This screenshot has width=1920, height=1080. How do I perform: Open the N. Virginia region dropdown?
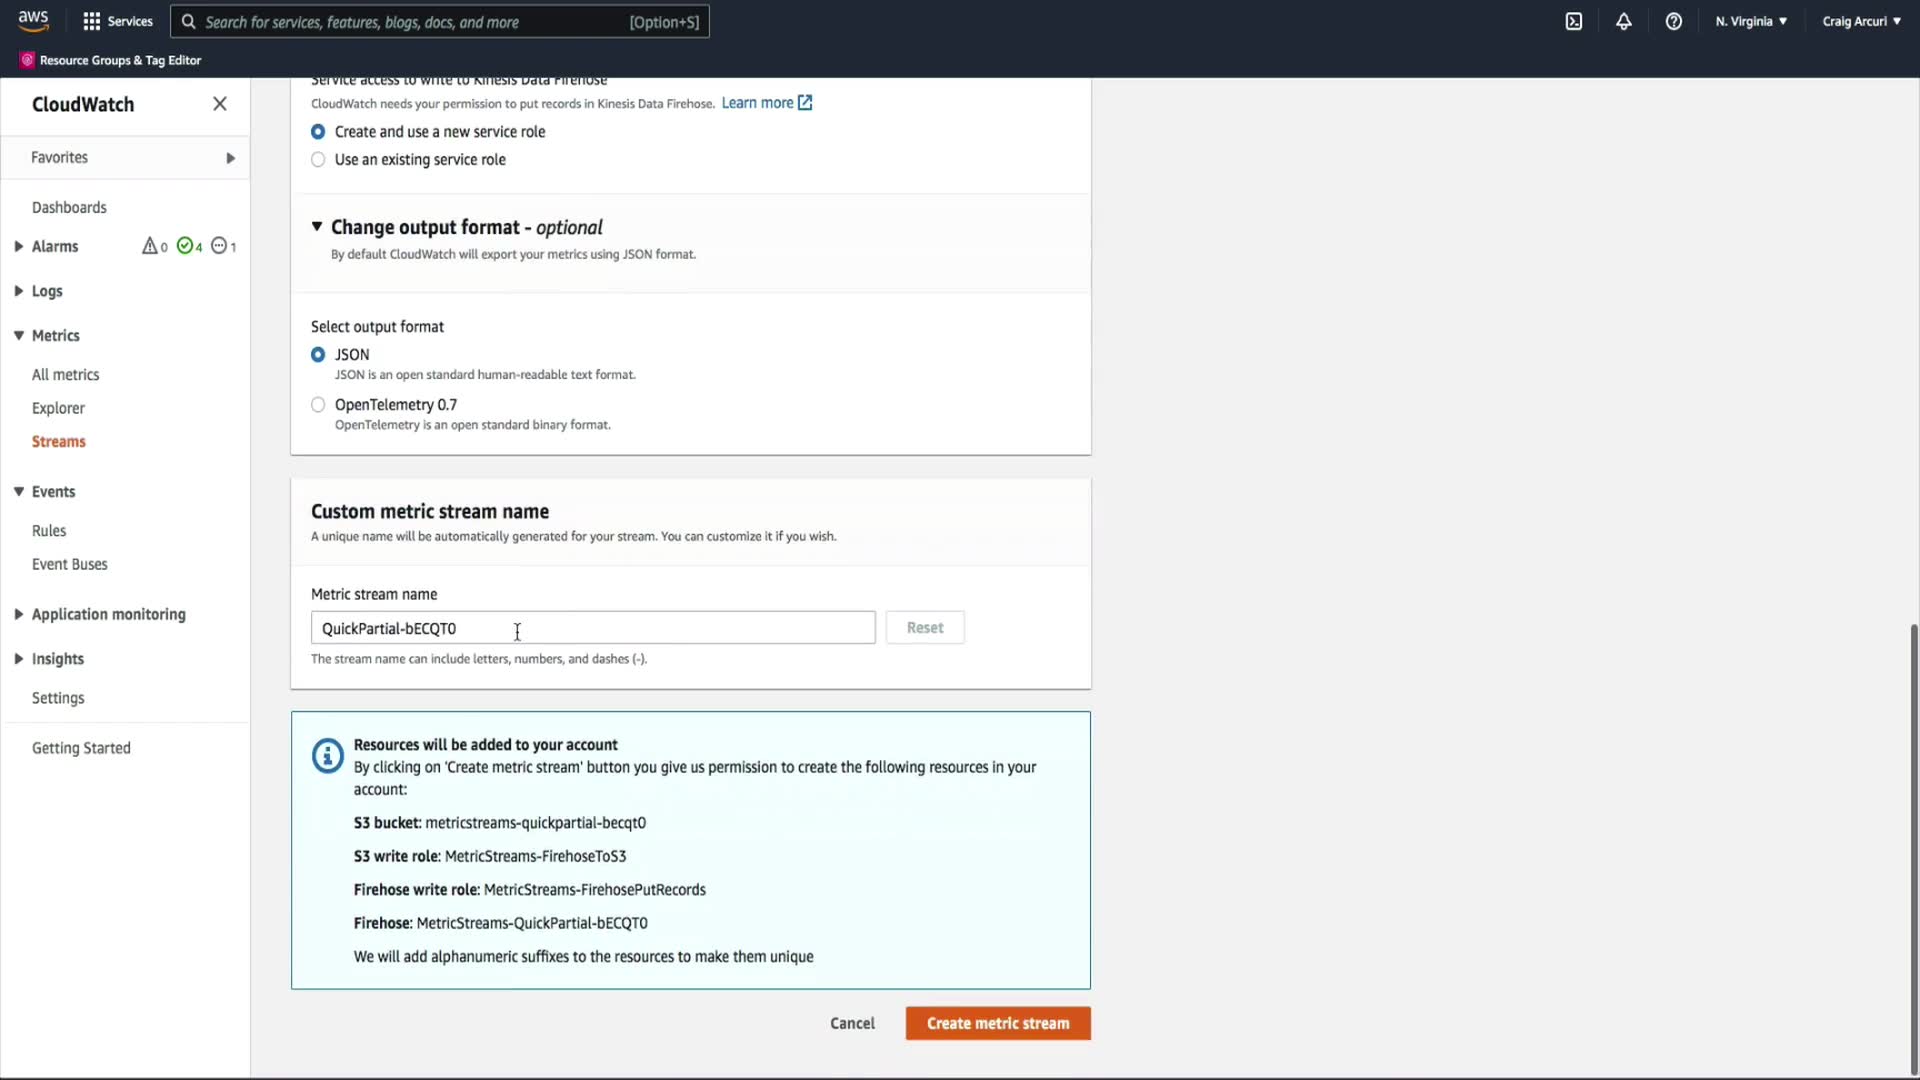[1751, 21]
